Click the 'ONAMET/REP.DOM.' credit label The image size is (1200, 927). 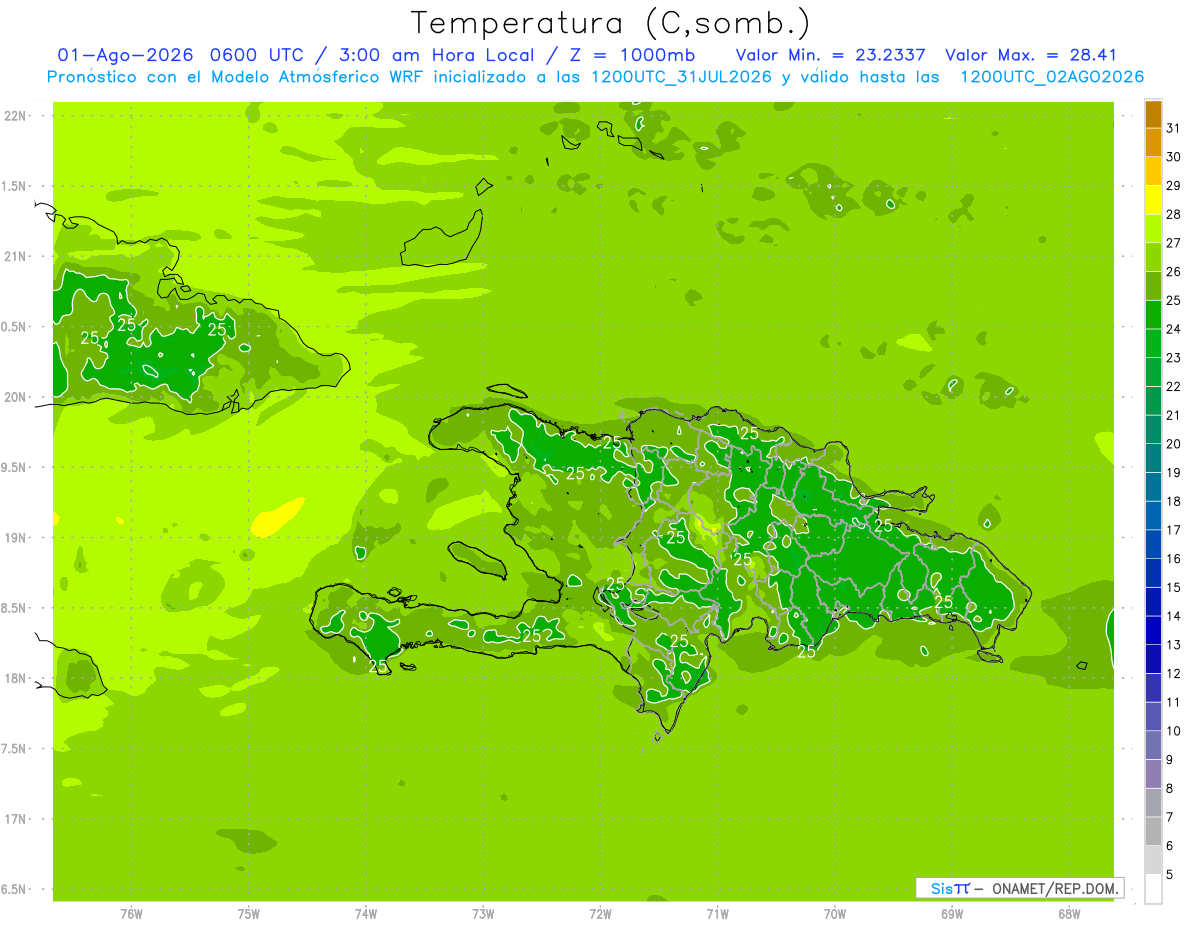[1056, 888]
